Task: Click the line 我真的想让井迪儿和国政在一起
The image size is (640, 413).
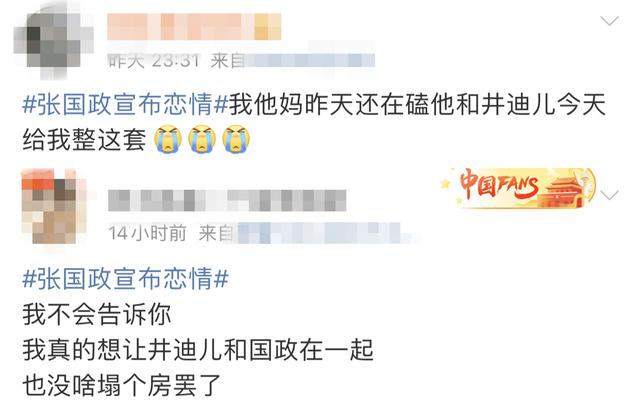Action: coord(198,350)
